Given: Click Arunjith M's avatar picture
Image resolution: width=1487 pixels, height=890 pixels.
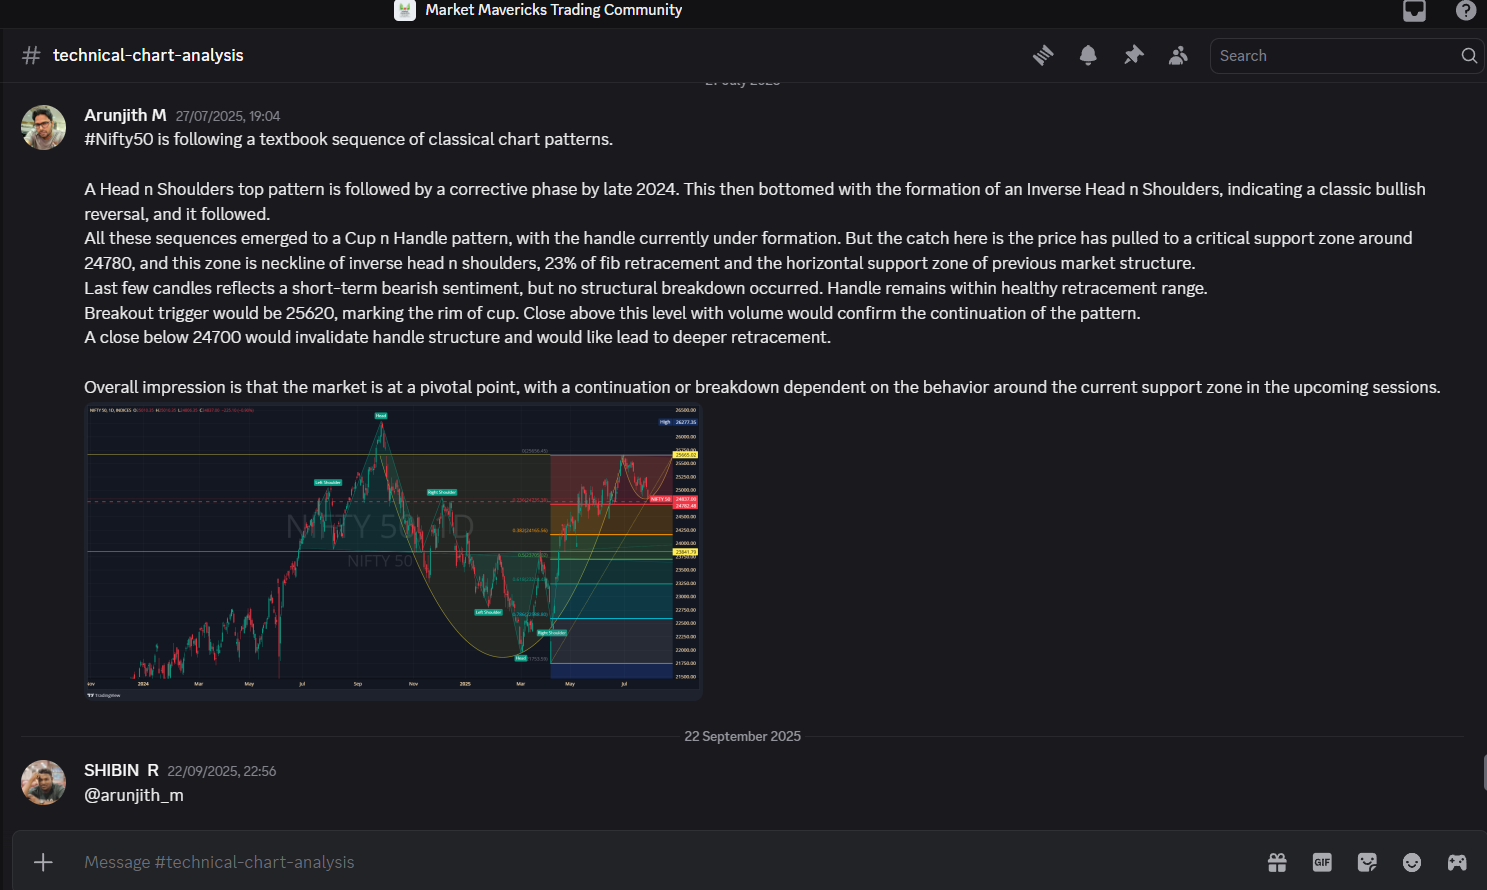Looking at the screenshot, I should 43,127.
